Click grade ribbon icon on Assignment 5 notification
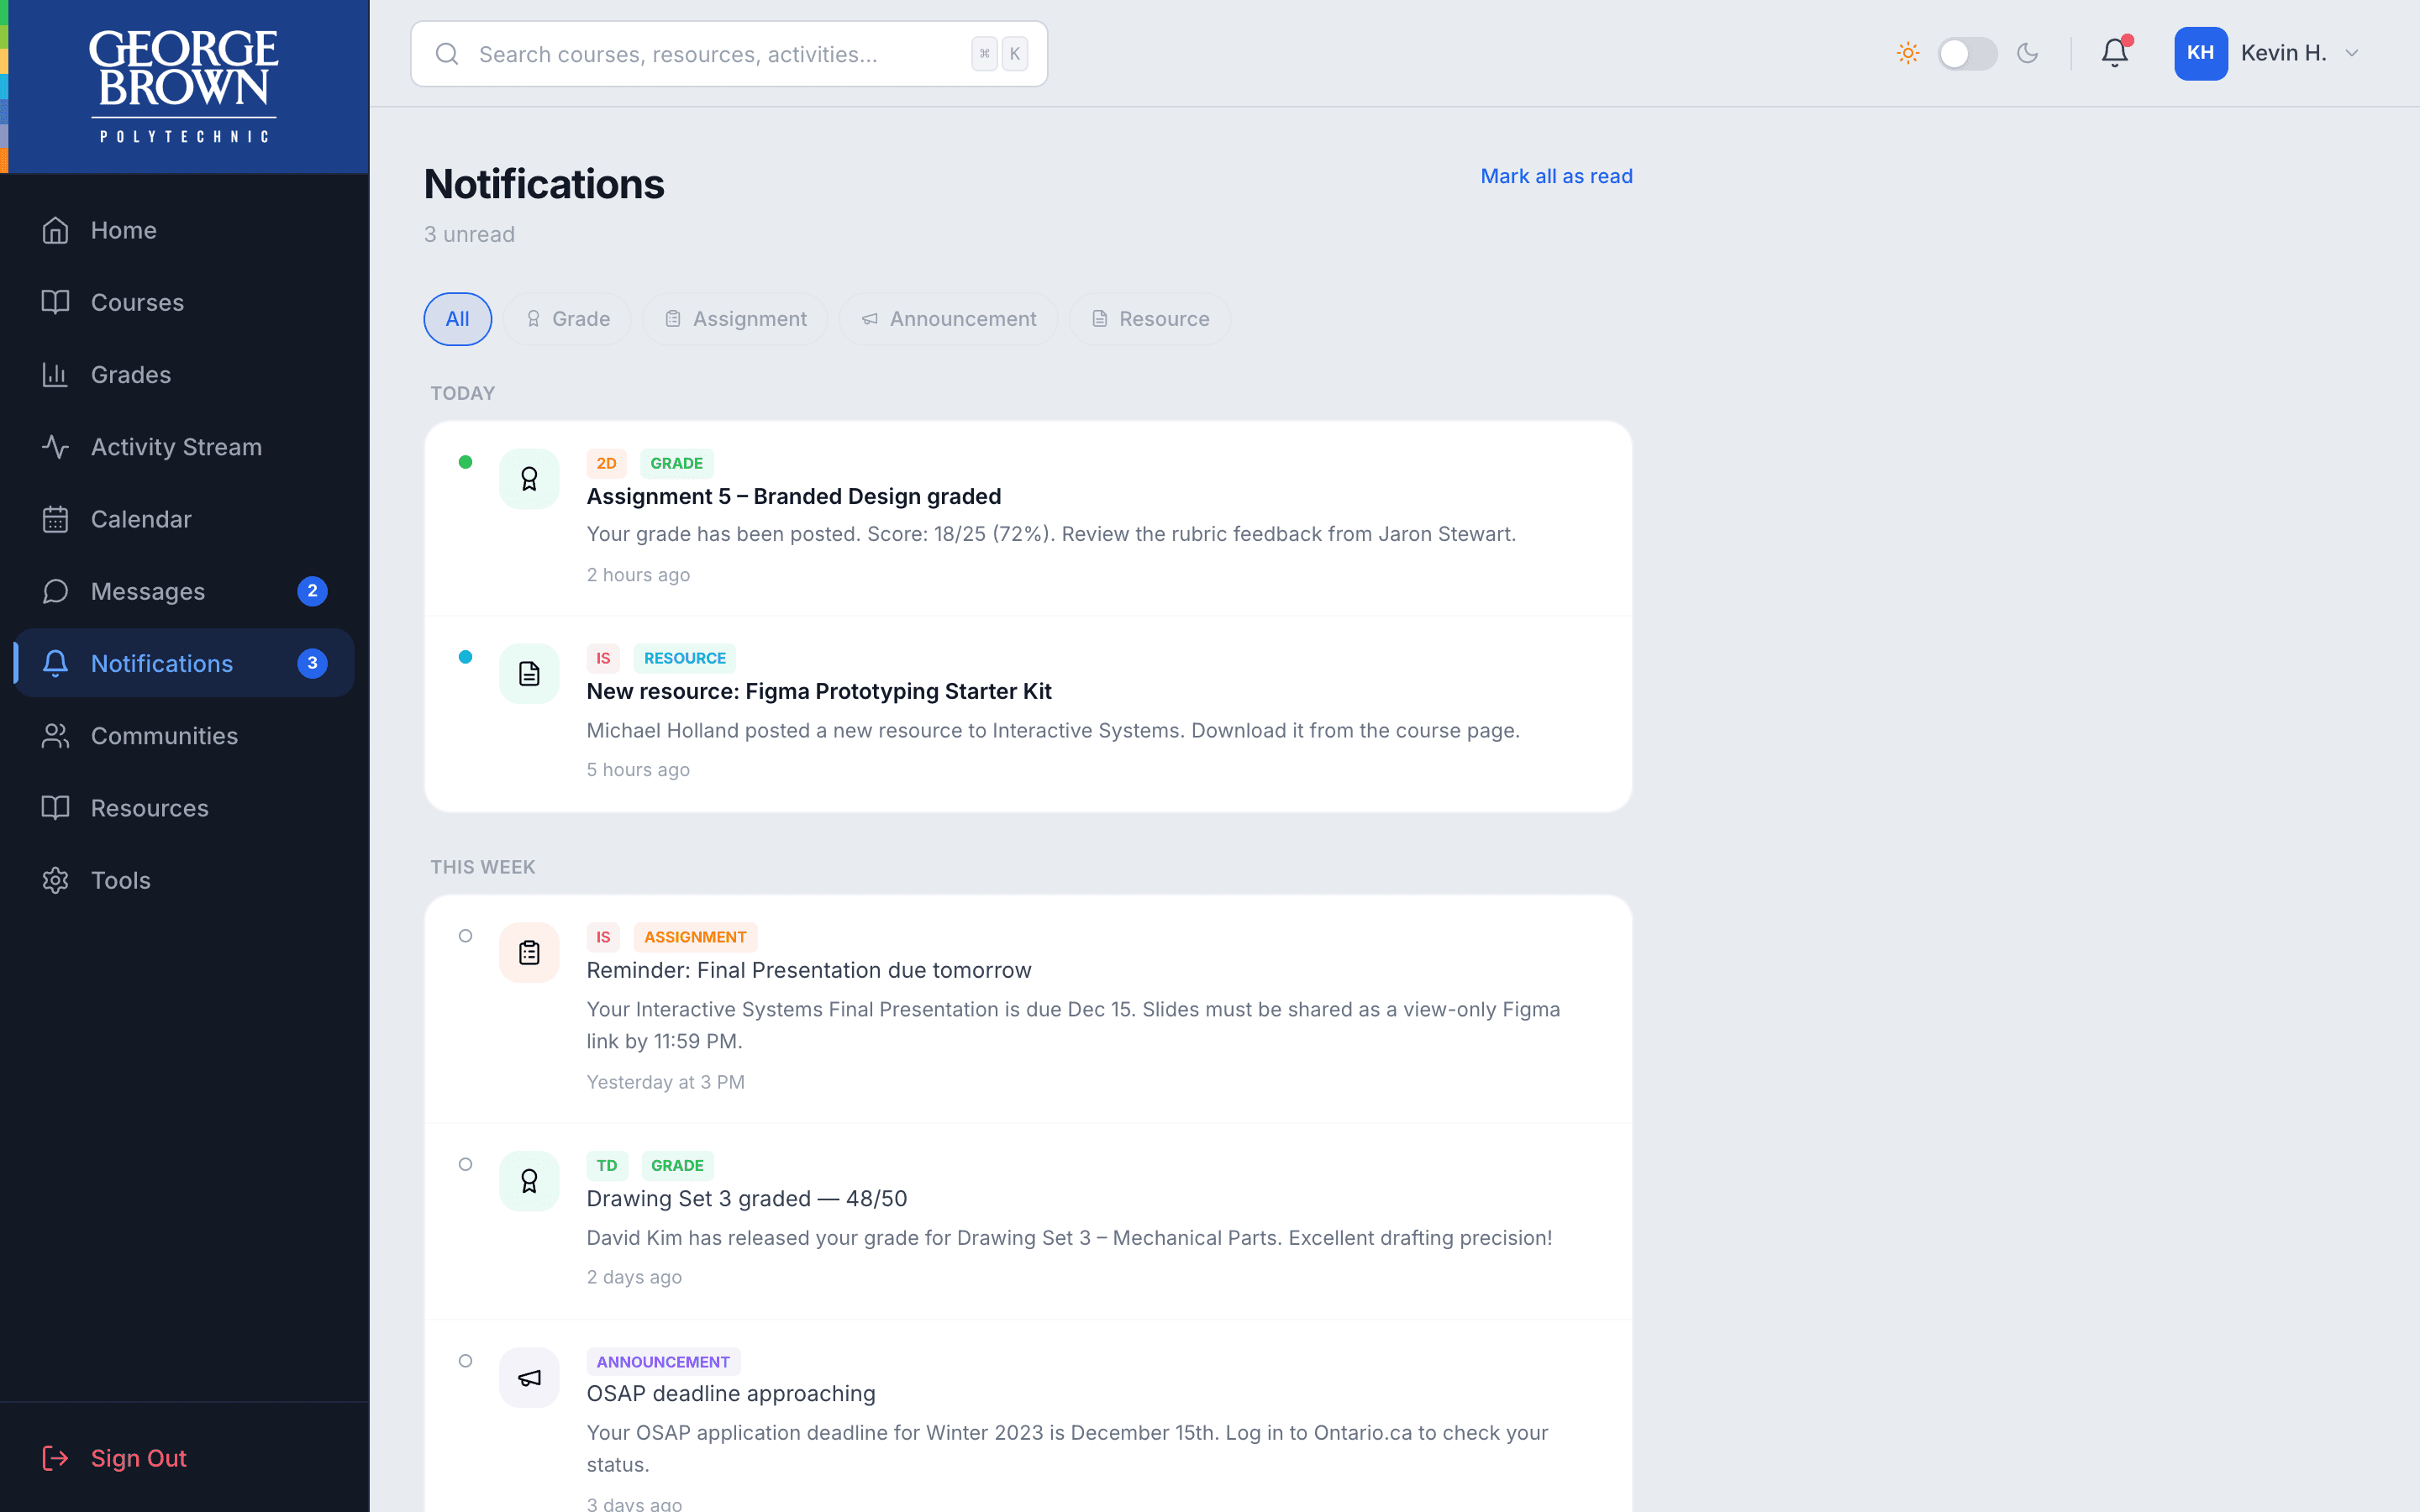The height and width of the screenshot is (1512, 2420). (529, 479)
